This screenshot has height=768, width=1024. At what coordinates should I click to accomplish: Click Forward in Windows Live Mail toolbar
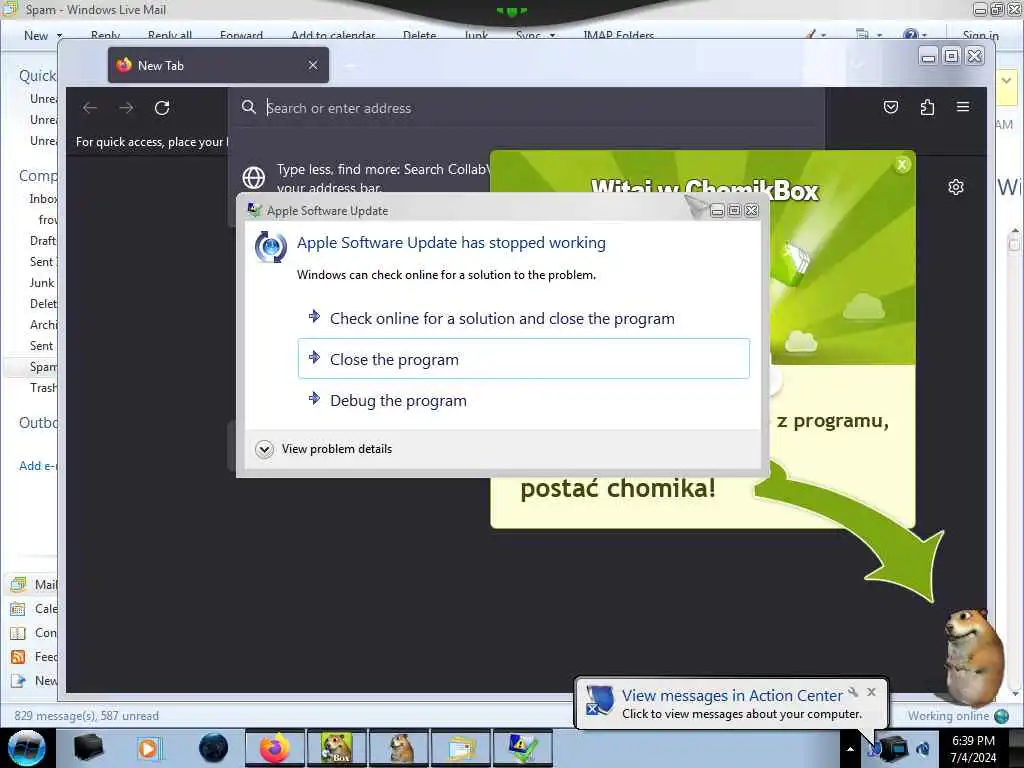pyautogui.click(x=242, y=35)
